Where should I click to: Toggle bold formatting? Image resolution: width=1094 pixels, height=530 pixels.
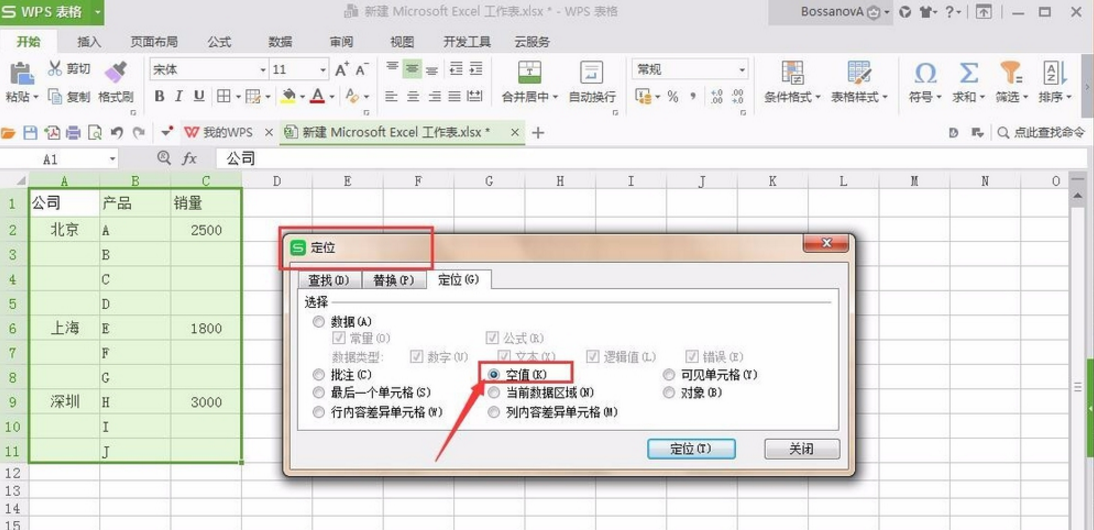[159, 96]
